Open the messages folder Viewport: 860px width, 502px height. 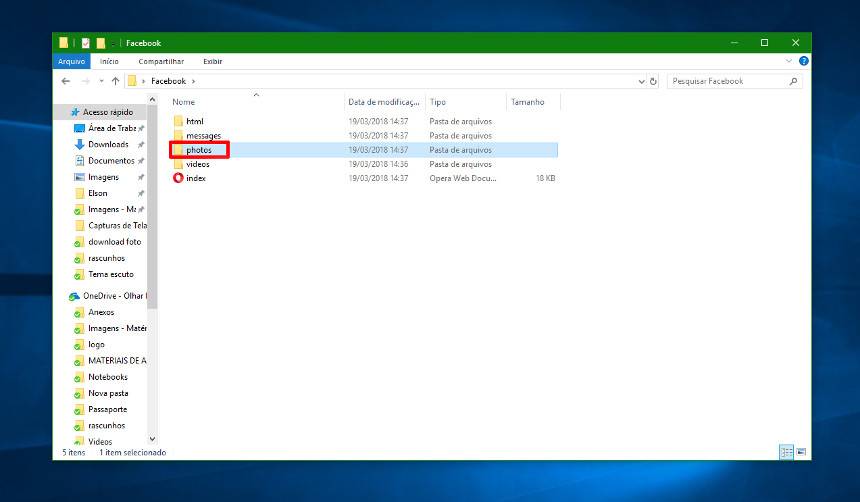[x=203, y=136]
